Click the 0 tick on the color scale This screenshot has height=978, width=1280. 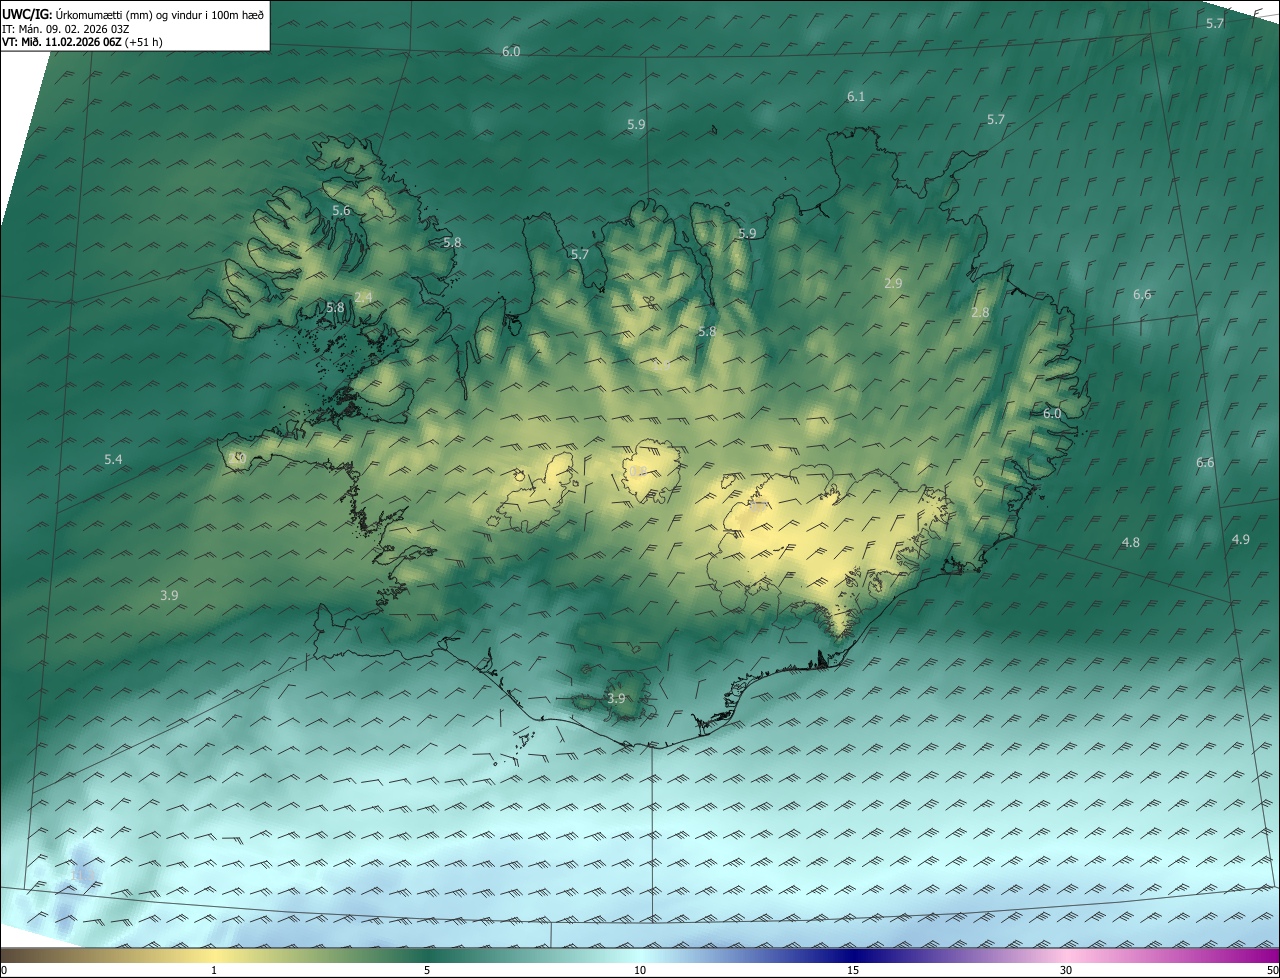(x=4, y=970)
